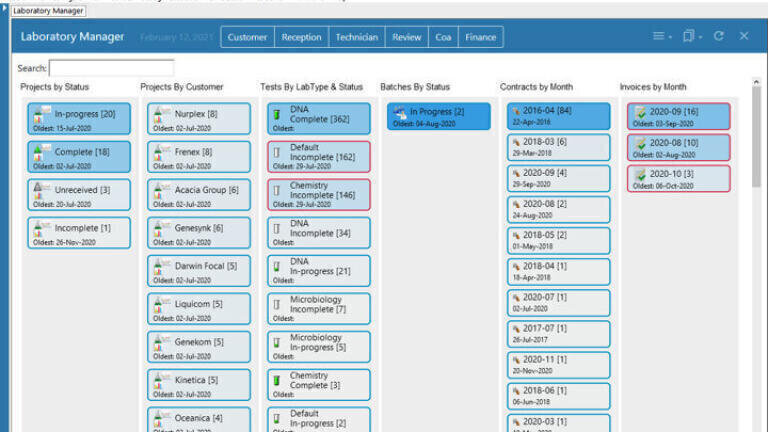Image resolution: width=768 pixels, height=432 pixels.
Task: Select the 2018-04 [1] contracts text
Action: click(545, 266)
